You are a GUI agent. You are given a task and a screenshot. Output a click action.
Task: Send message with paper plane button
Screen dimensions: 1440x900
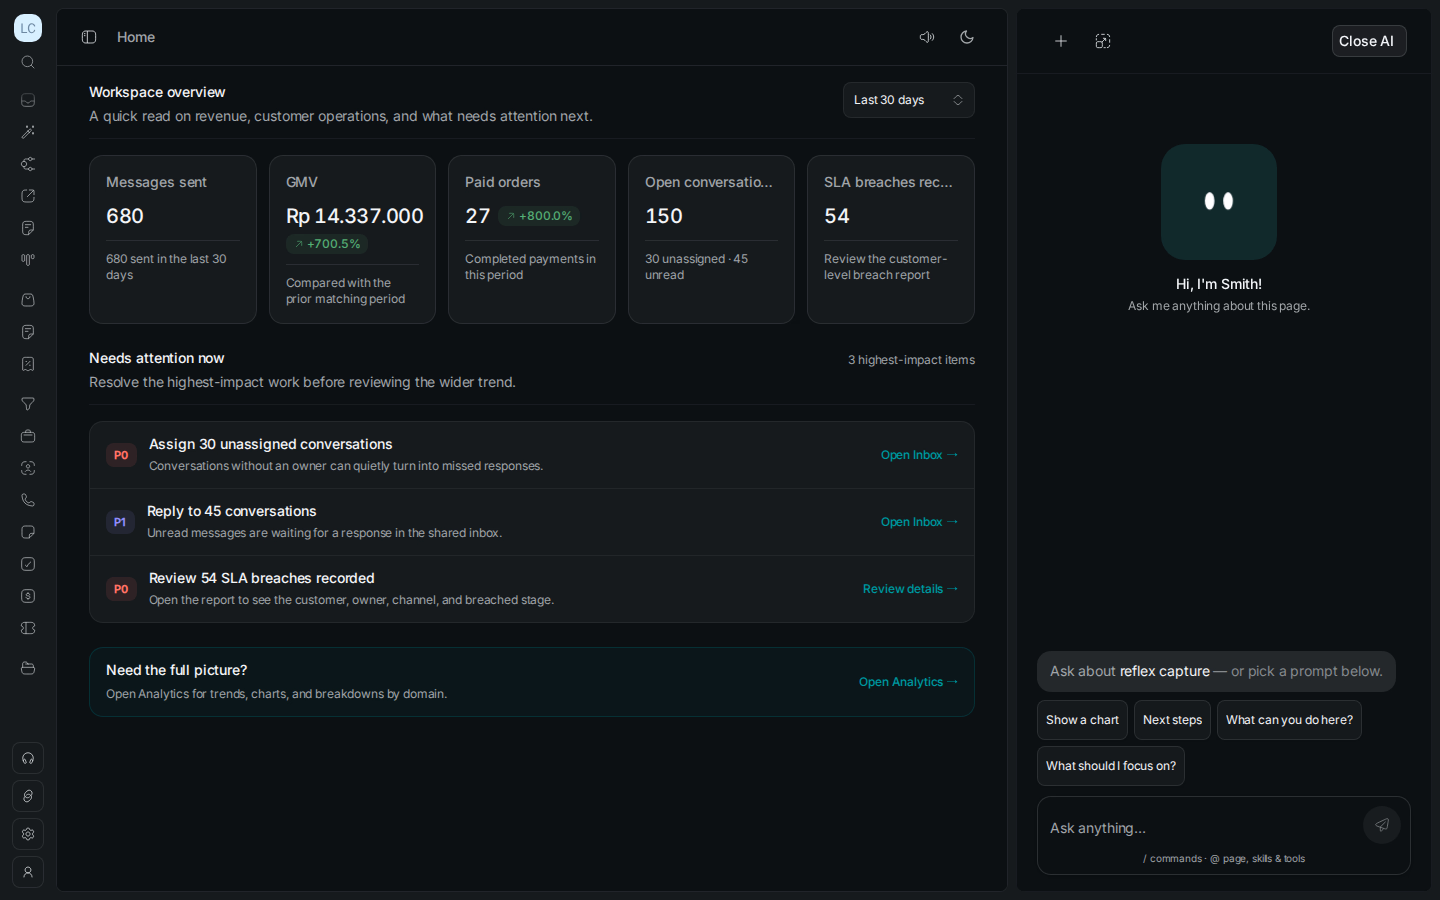(1382, 825)
